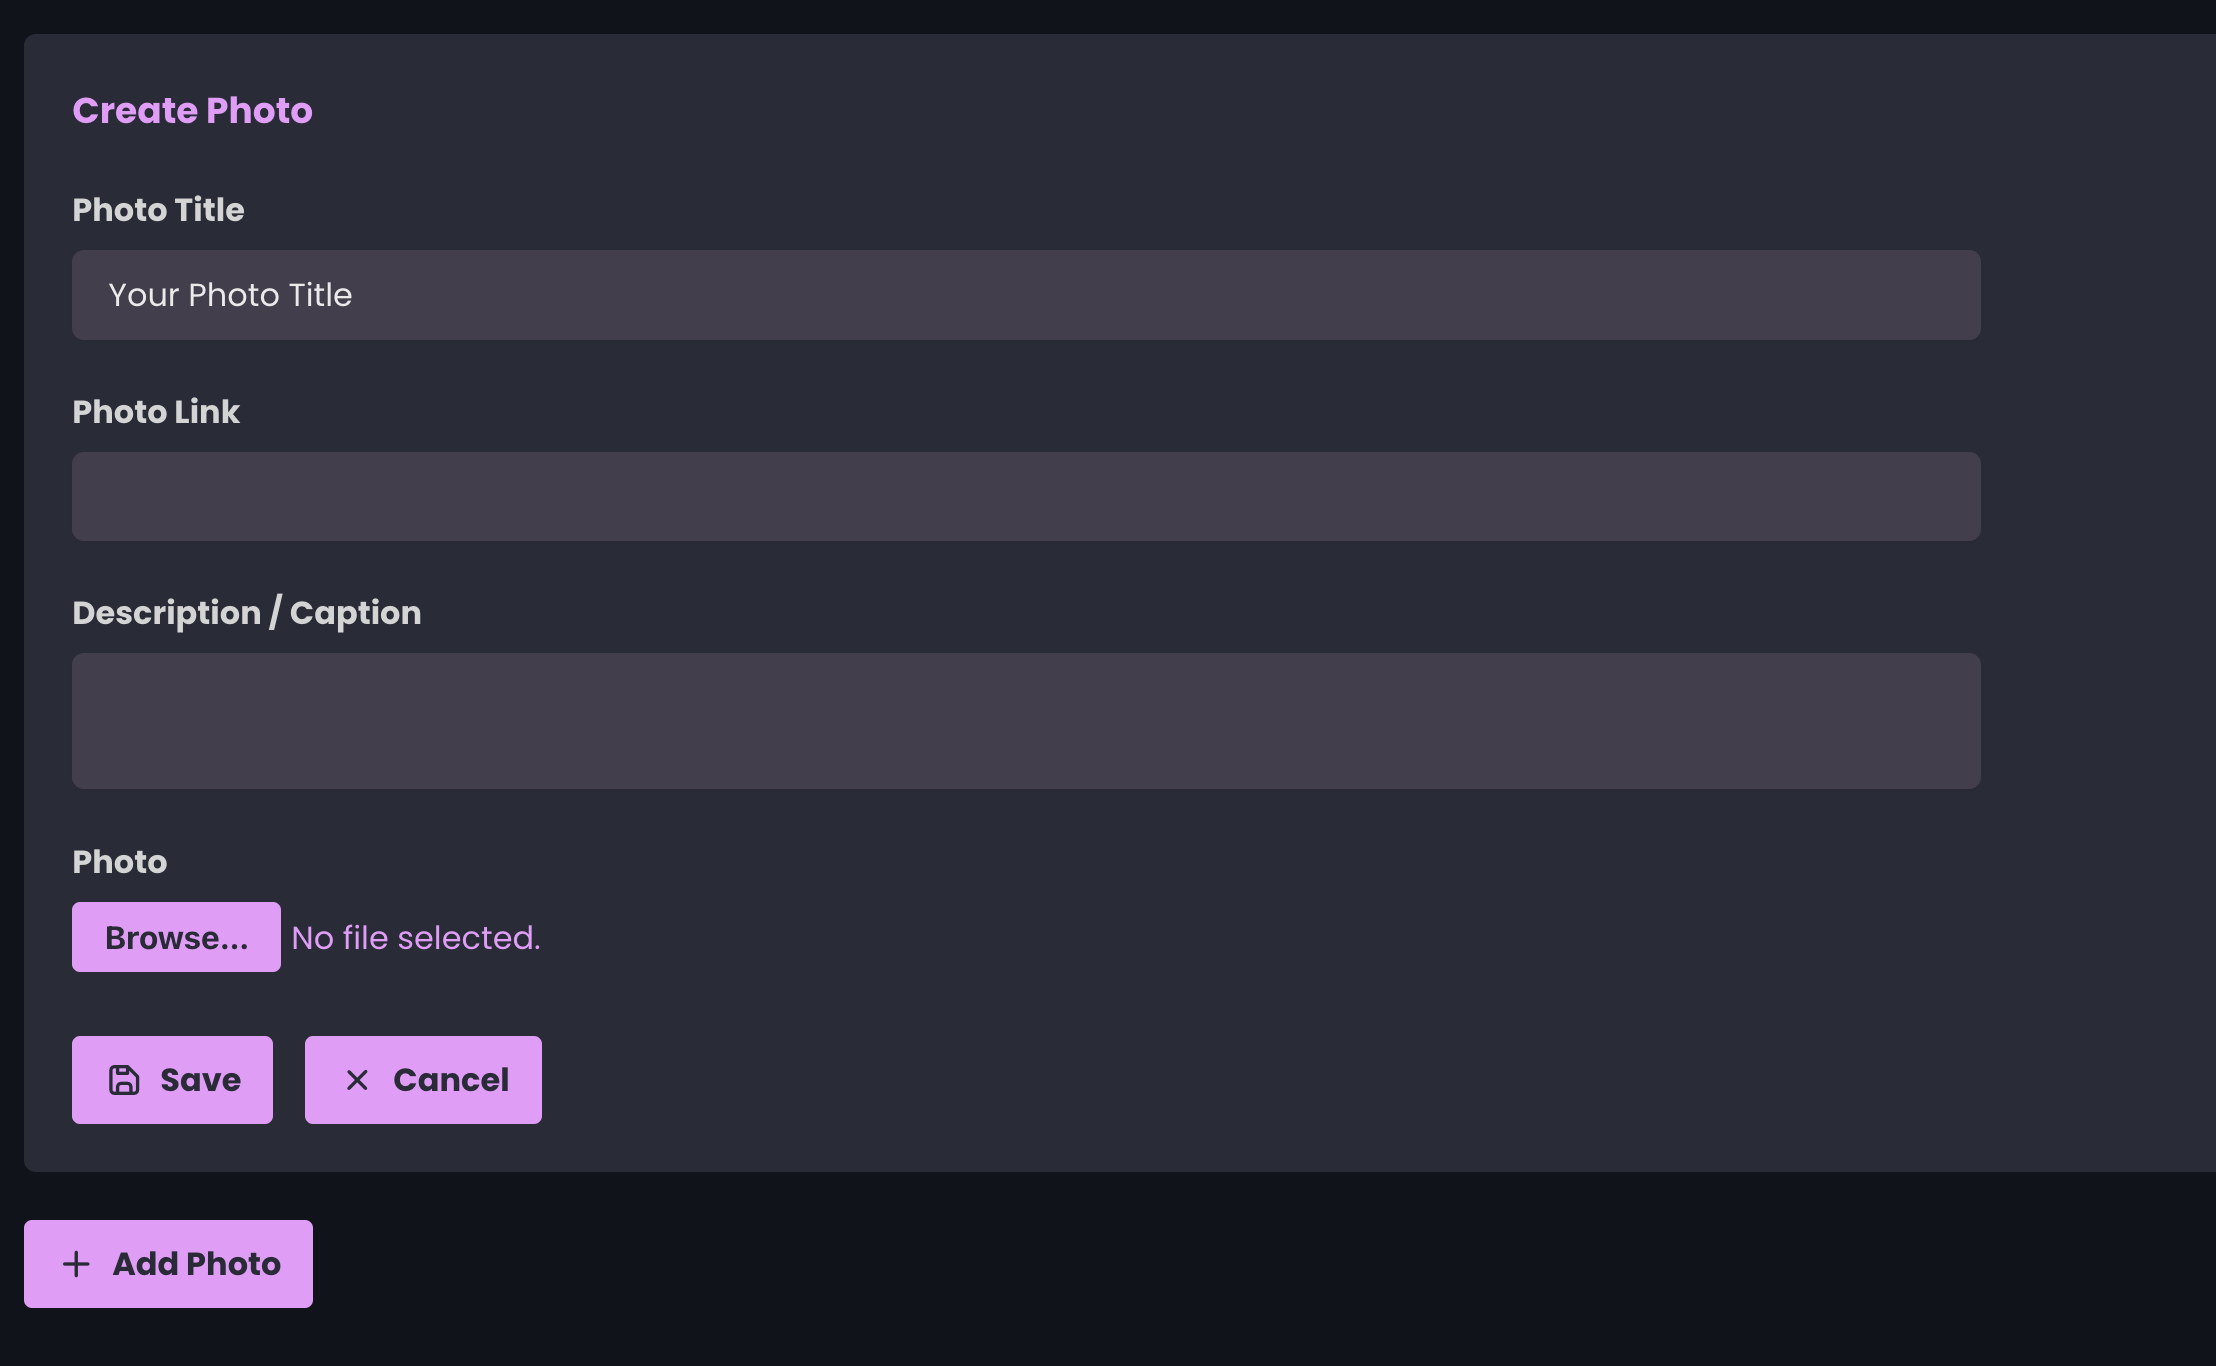Focus the Photo Title input field
This screenshot has height=1366, width=2216.
tap(1026, 295)
